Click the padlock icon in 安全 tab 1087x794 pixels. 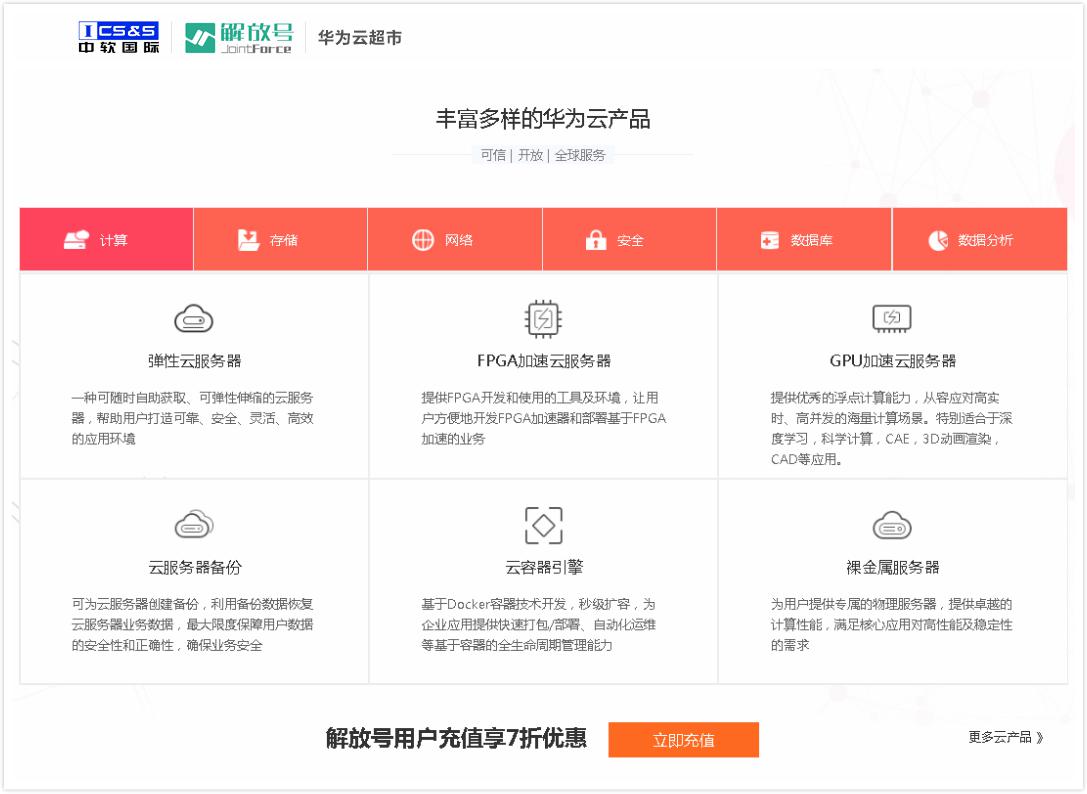(x=595, y=240)
